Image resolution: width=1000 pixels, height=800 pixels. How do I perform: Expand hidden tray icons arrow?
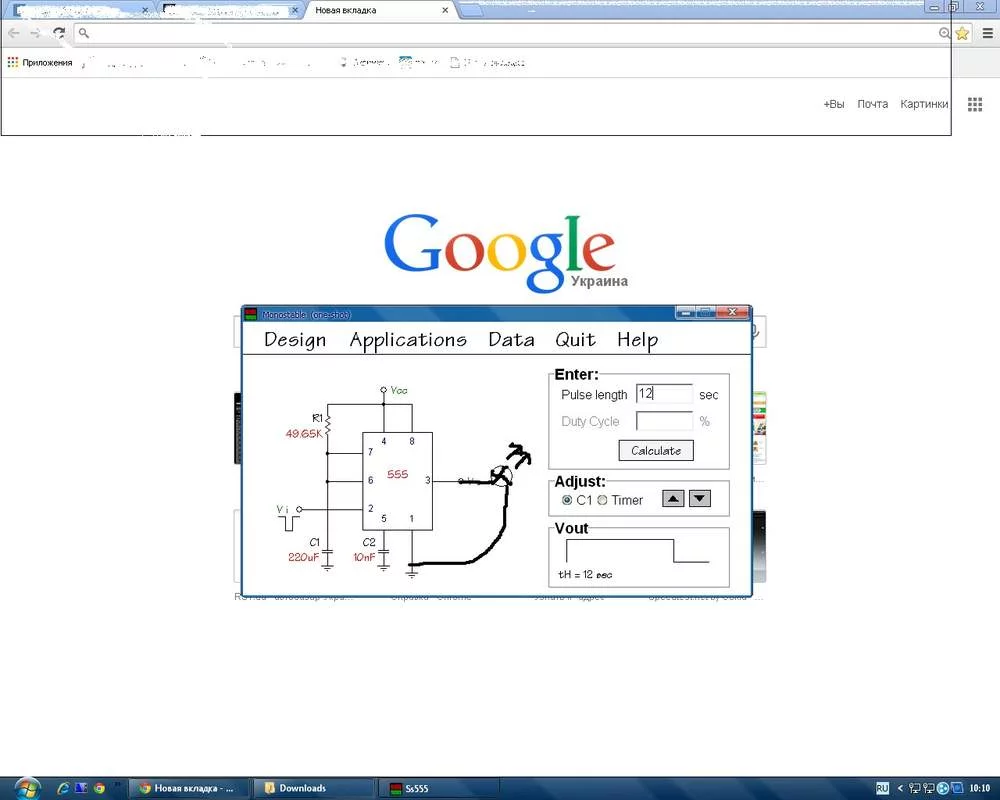900,789
